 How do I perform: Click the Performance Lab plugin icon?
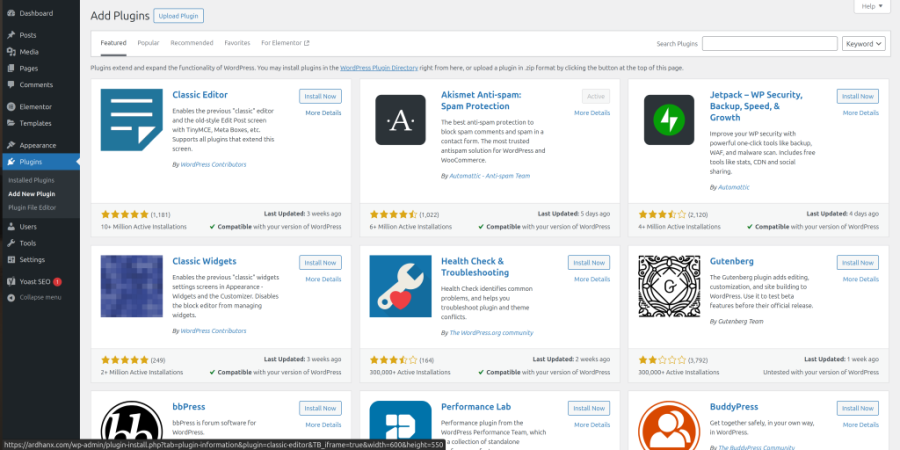pos(400,425)
